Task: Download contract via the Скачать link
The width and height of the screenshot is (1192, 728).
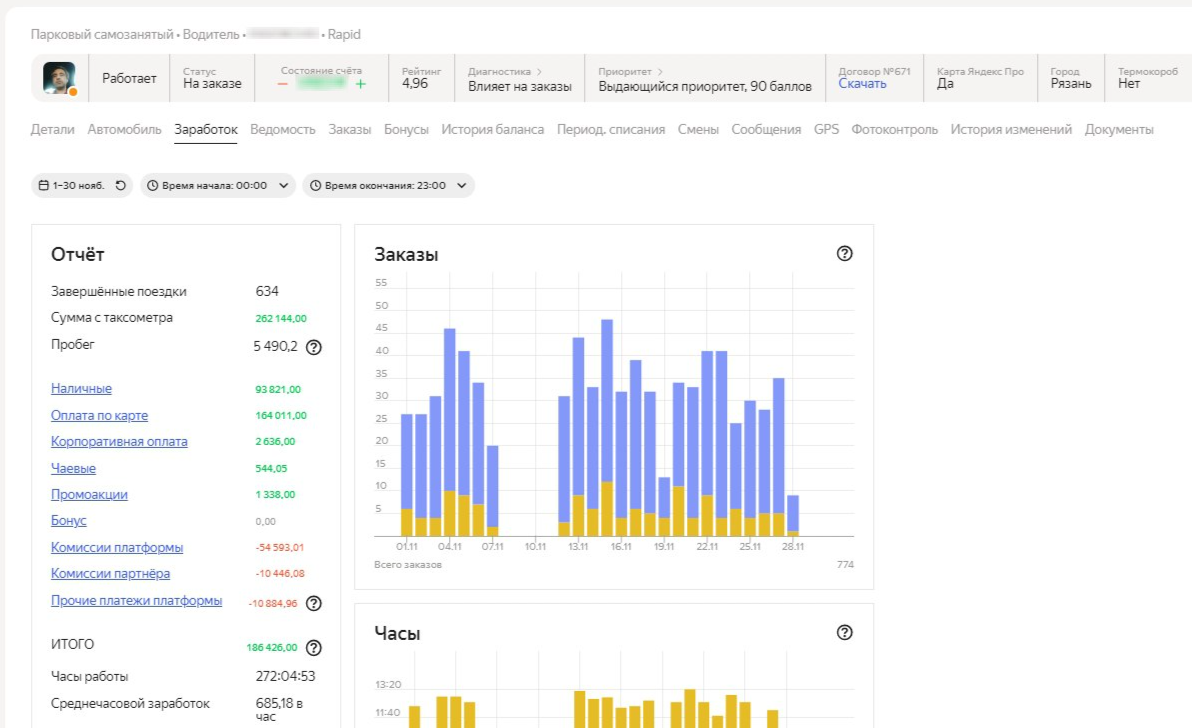Action: pos(862,84)
